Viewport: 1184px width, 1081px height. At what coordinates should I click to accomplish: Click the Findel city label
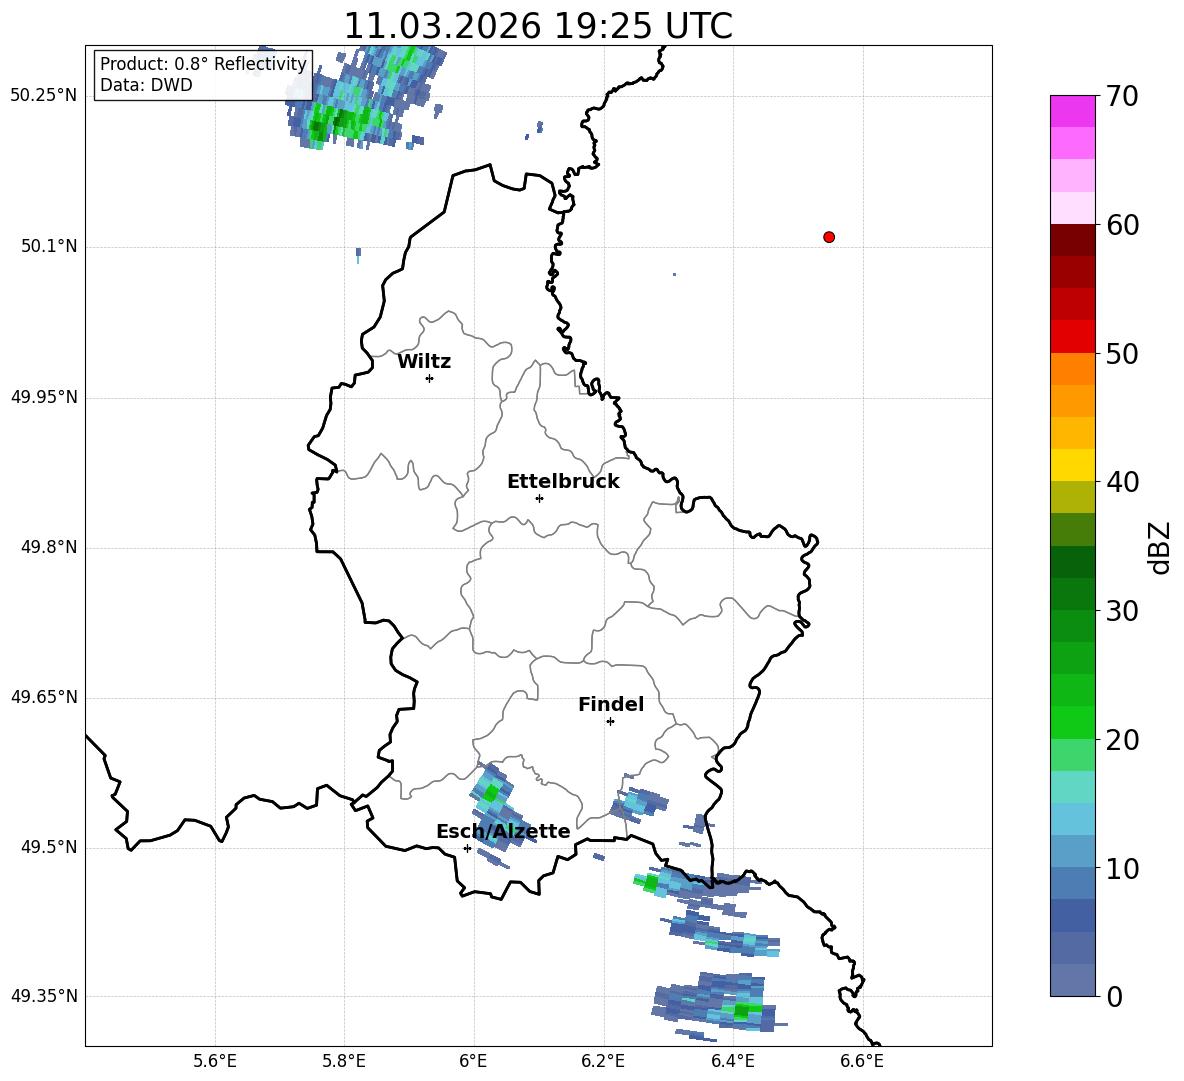611,704
